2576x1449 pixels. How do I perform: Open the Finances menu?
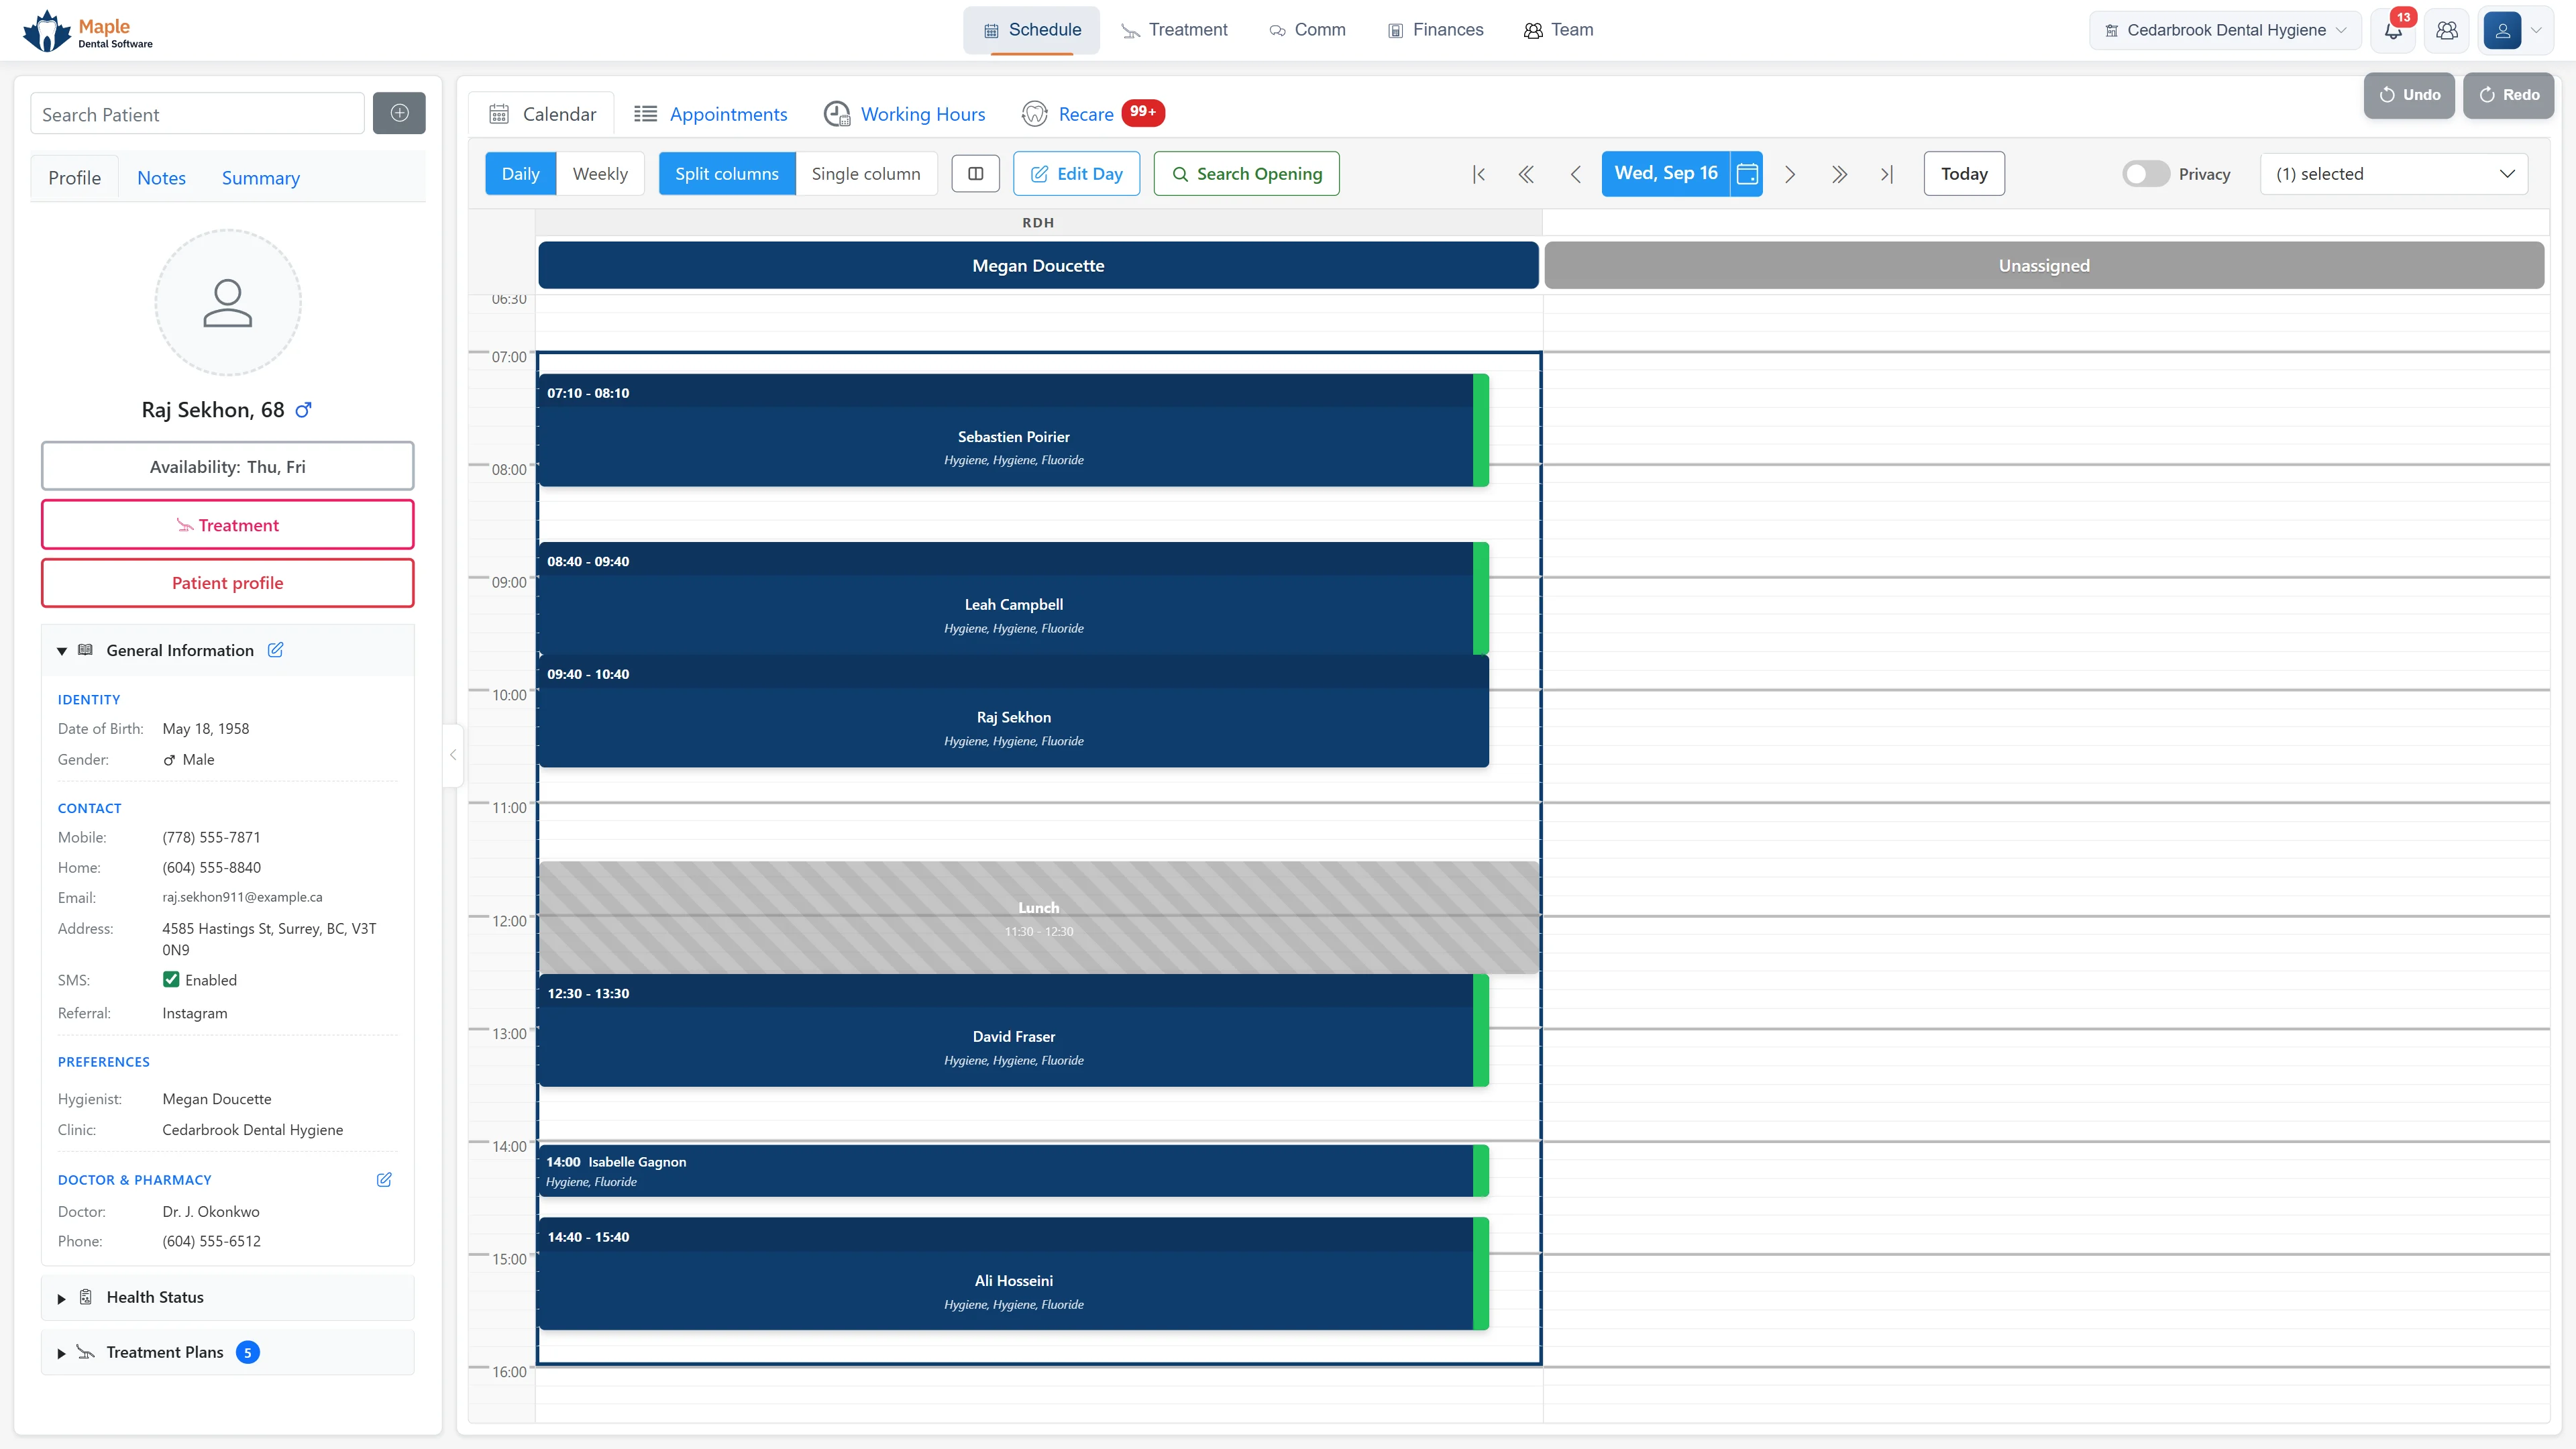tap(1435, 30)
